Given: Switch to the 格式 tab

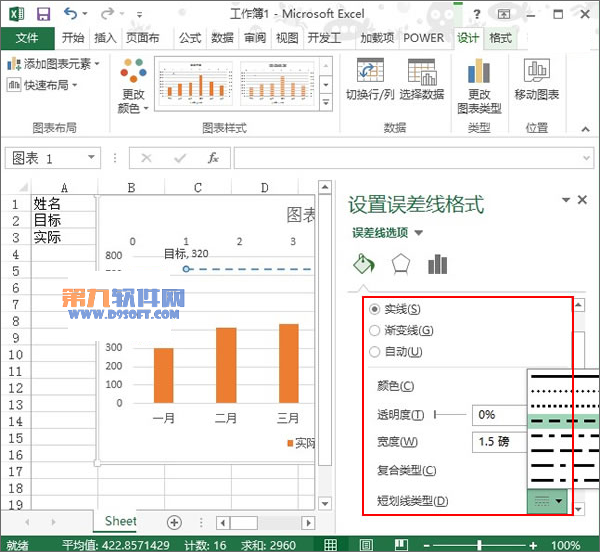Looking at the screenshot, I should coord(501,38).
